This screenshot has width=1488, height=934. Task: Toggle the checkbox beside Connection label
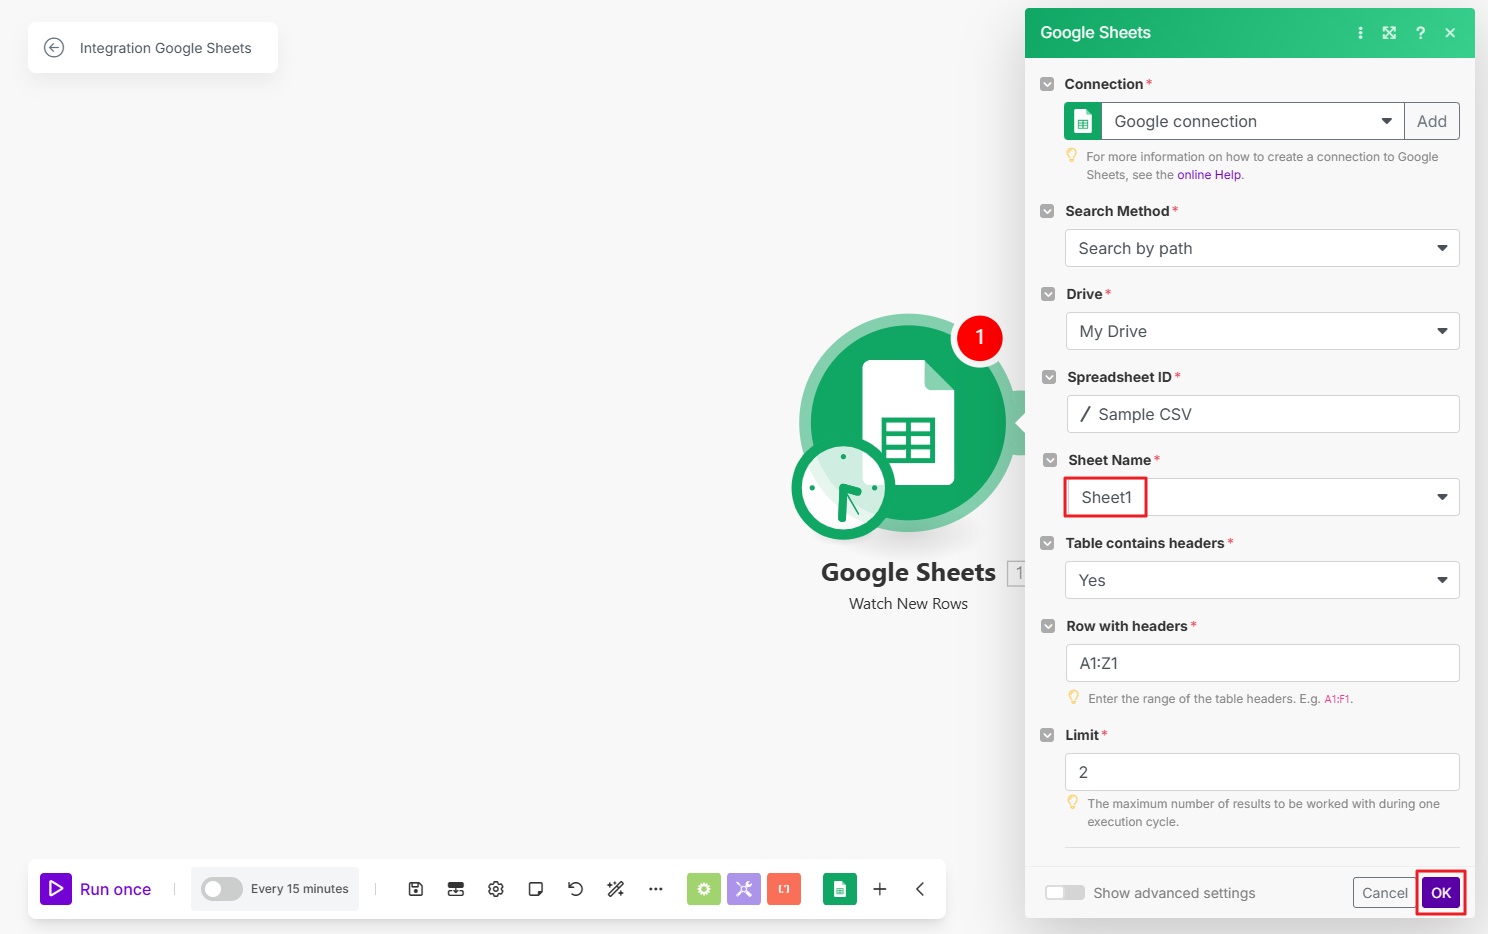point(1047,84)
